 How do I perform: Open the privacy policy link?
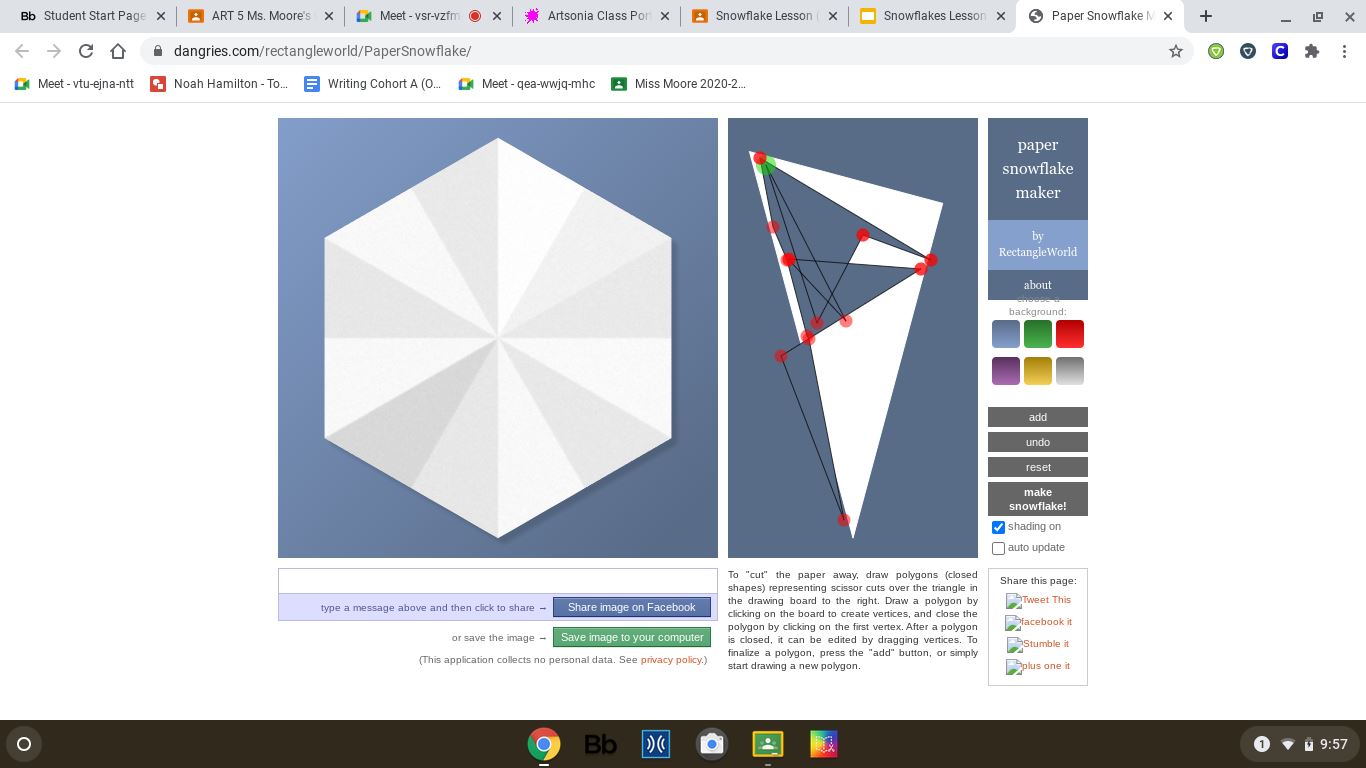pyautogui.click(x=670, y=660)
